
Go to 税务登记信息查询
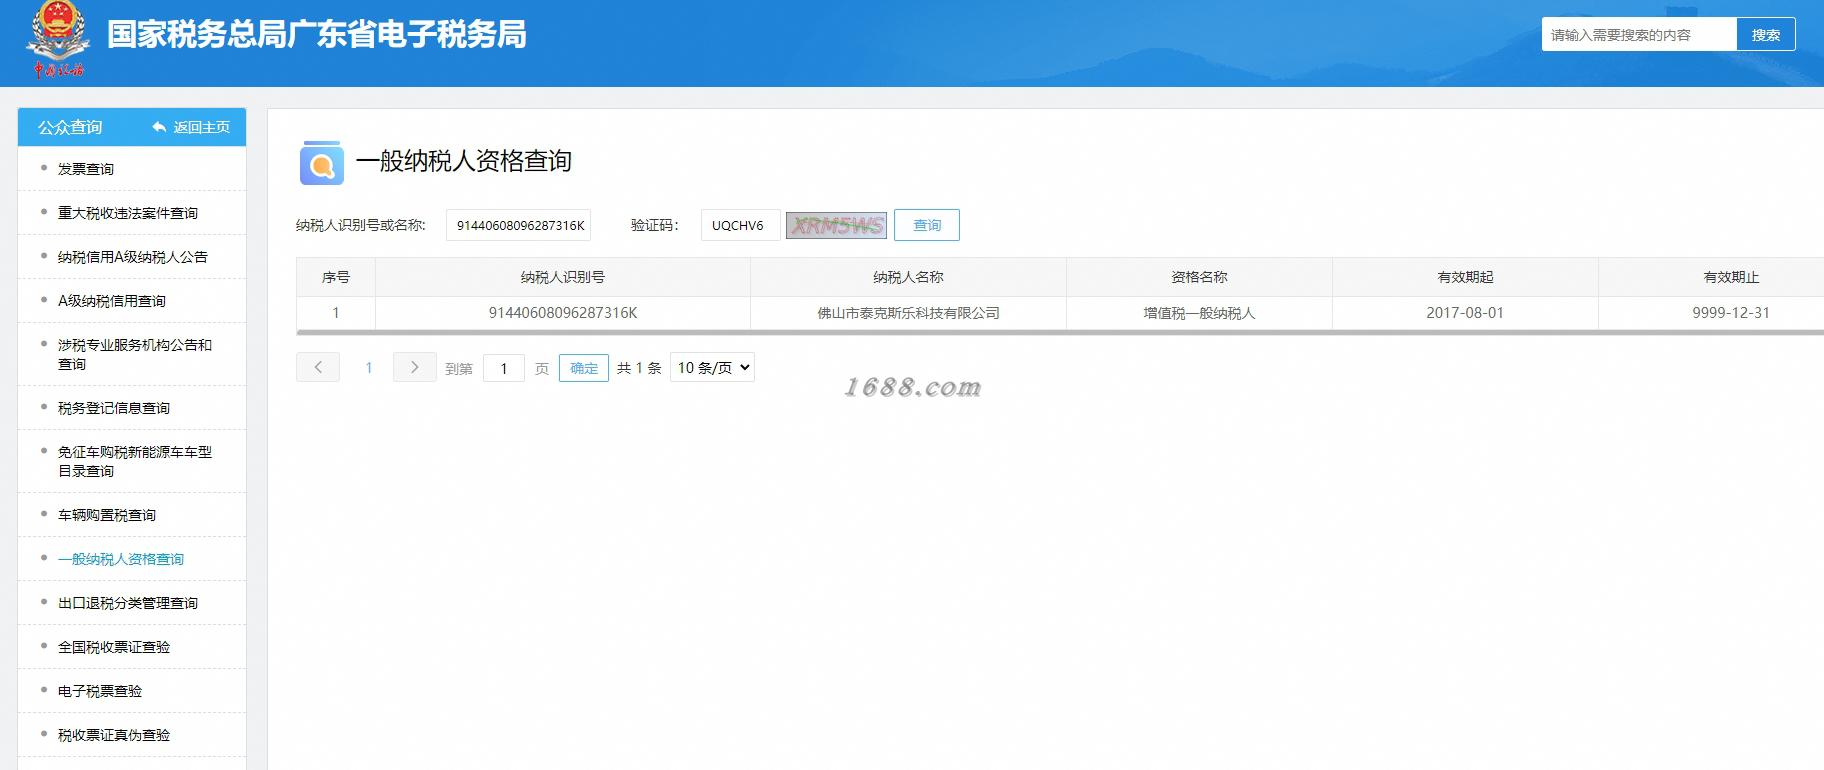[114, 408]
